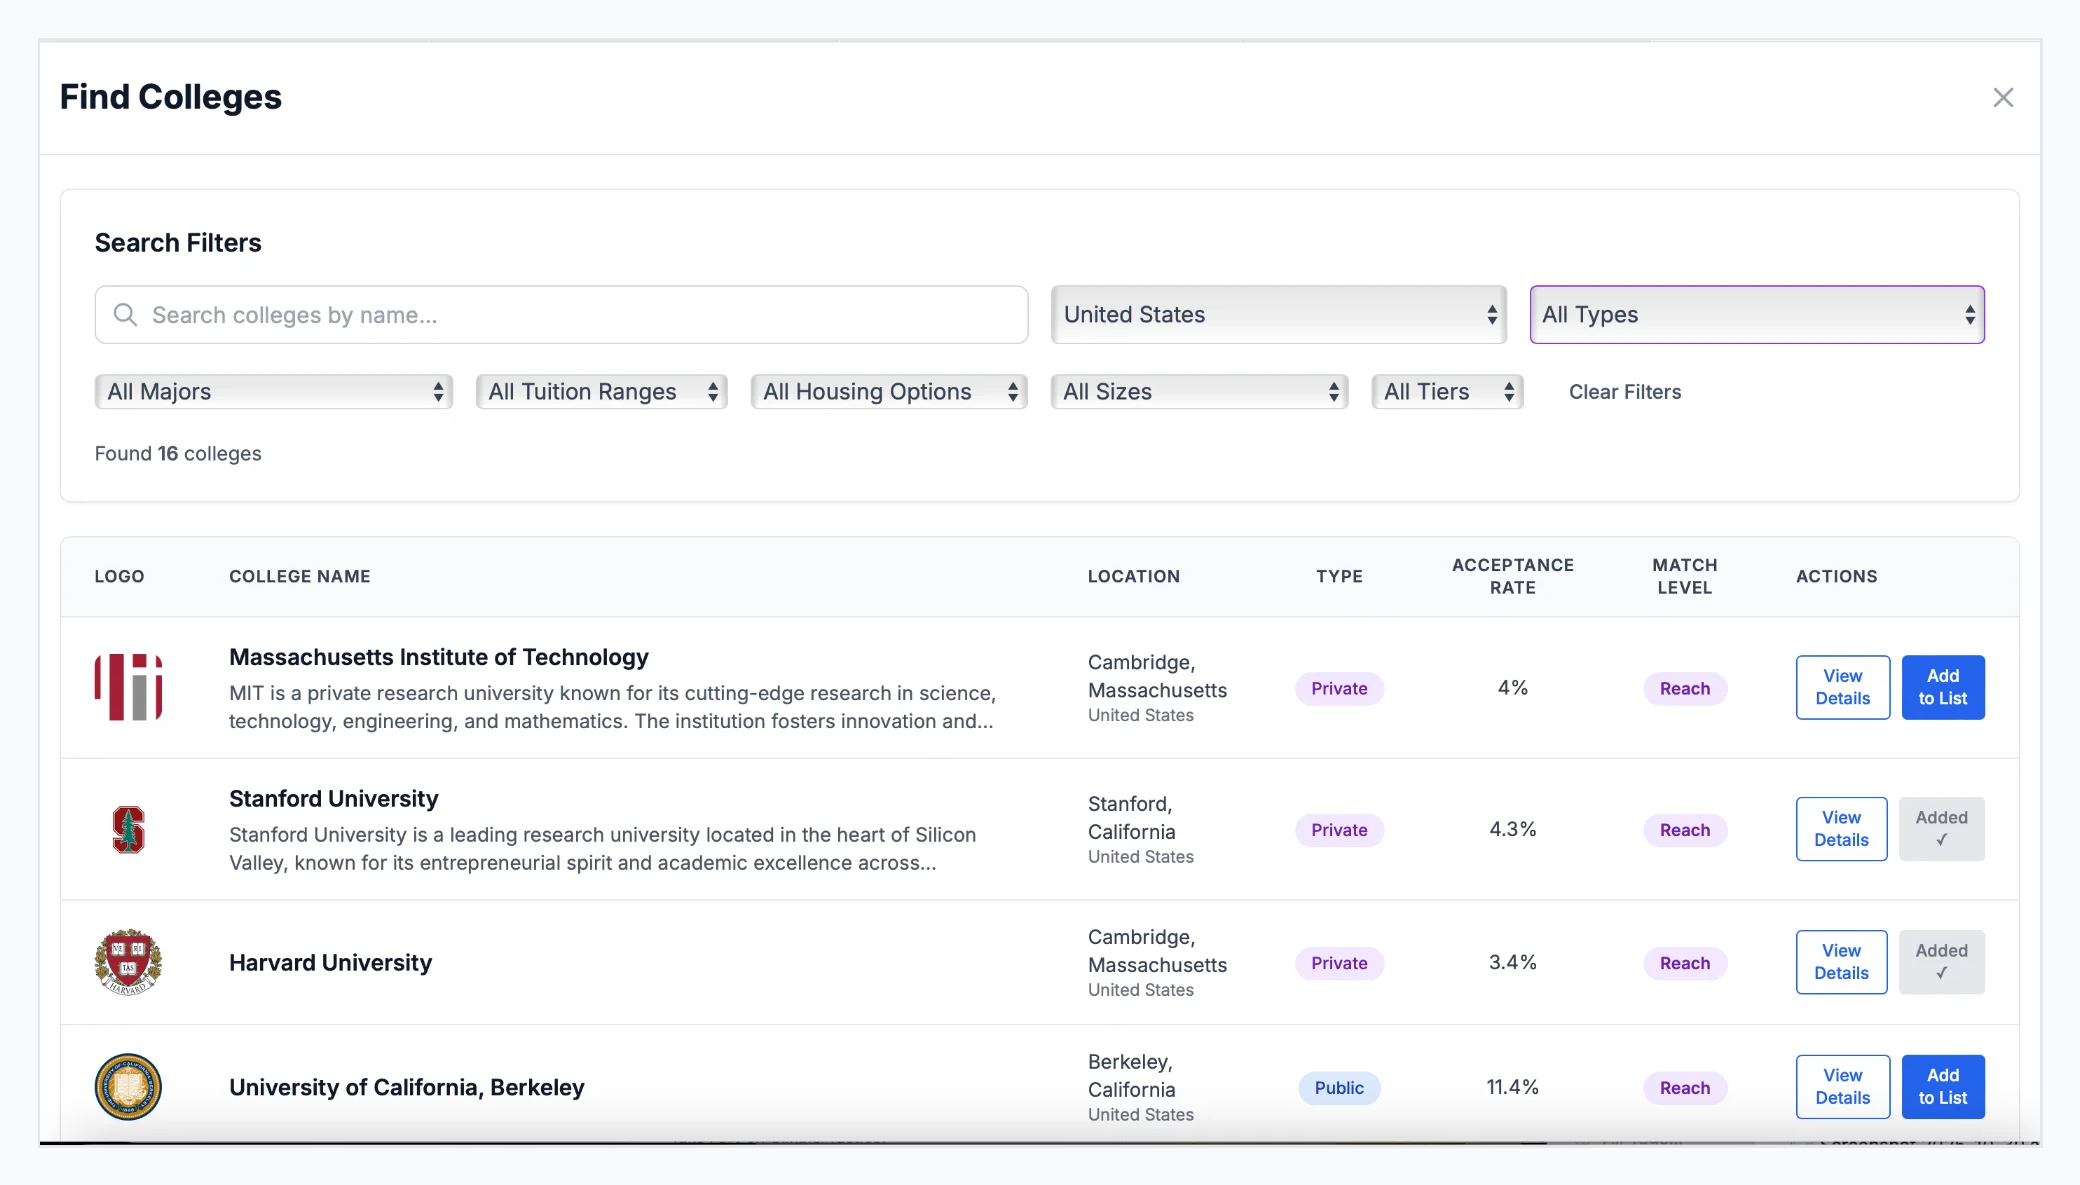Click the magnifying glass search icon
This screenshot has width=2080, height=1185.
coord(125,314)
